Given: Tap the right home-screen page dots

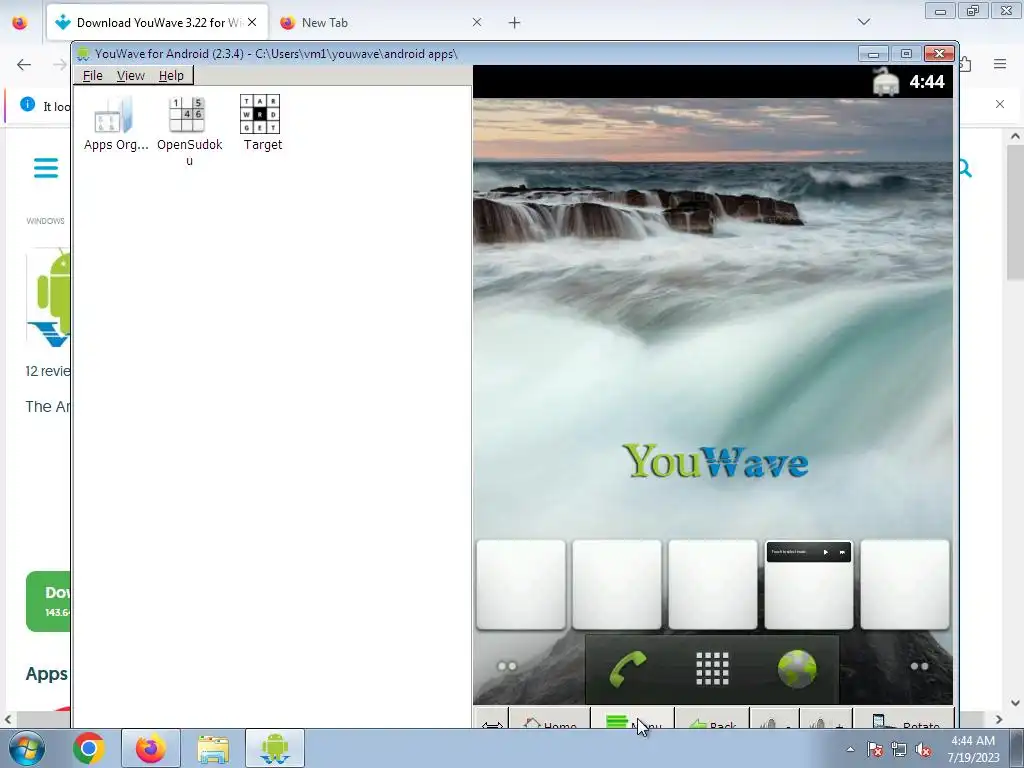Looking at the screenshot, I should tap(919, 666).
